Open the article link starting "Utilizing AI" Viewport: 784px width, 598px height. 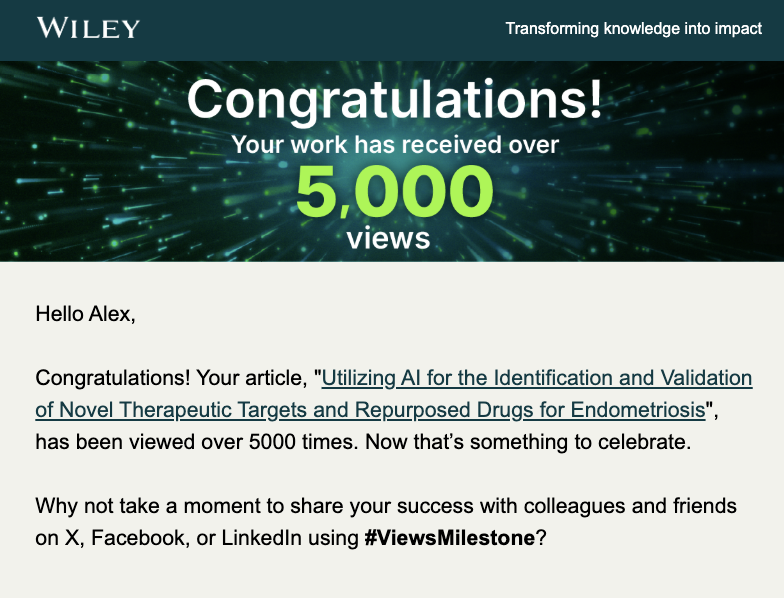point(536,378)
